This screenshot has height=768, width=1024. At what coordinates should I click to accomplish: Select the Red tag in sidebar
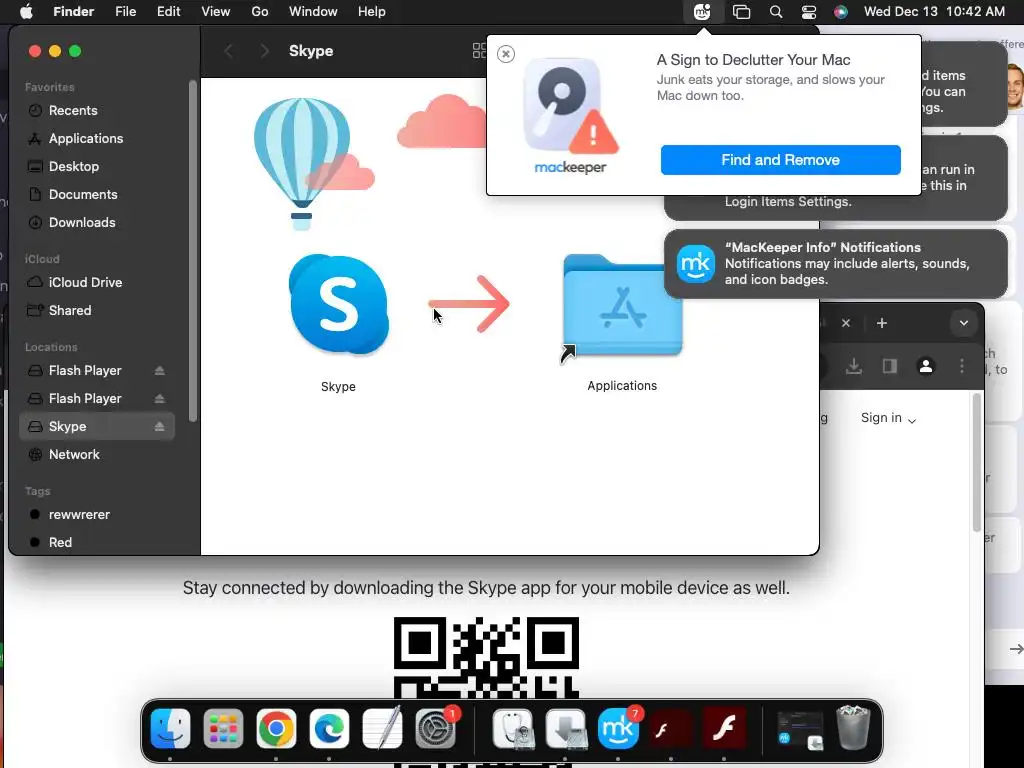coord(97,542)
